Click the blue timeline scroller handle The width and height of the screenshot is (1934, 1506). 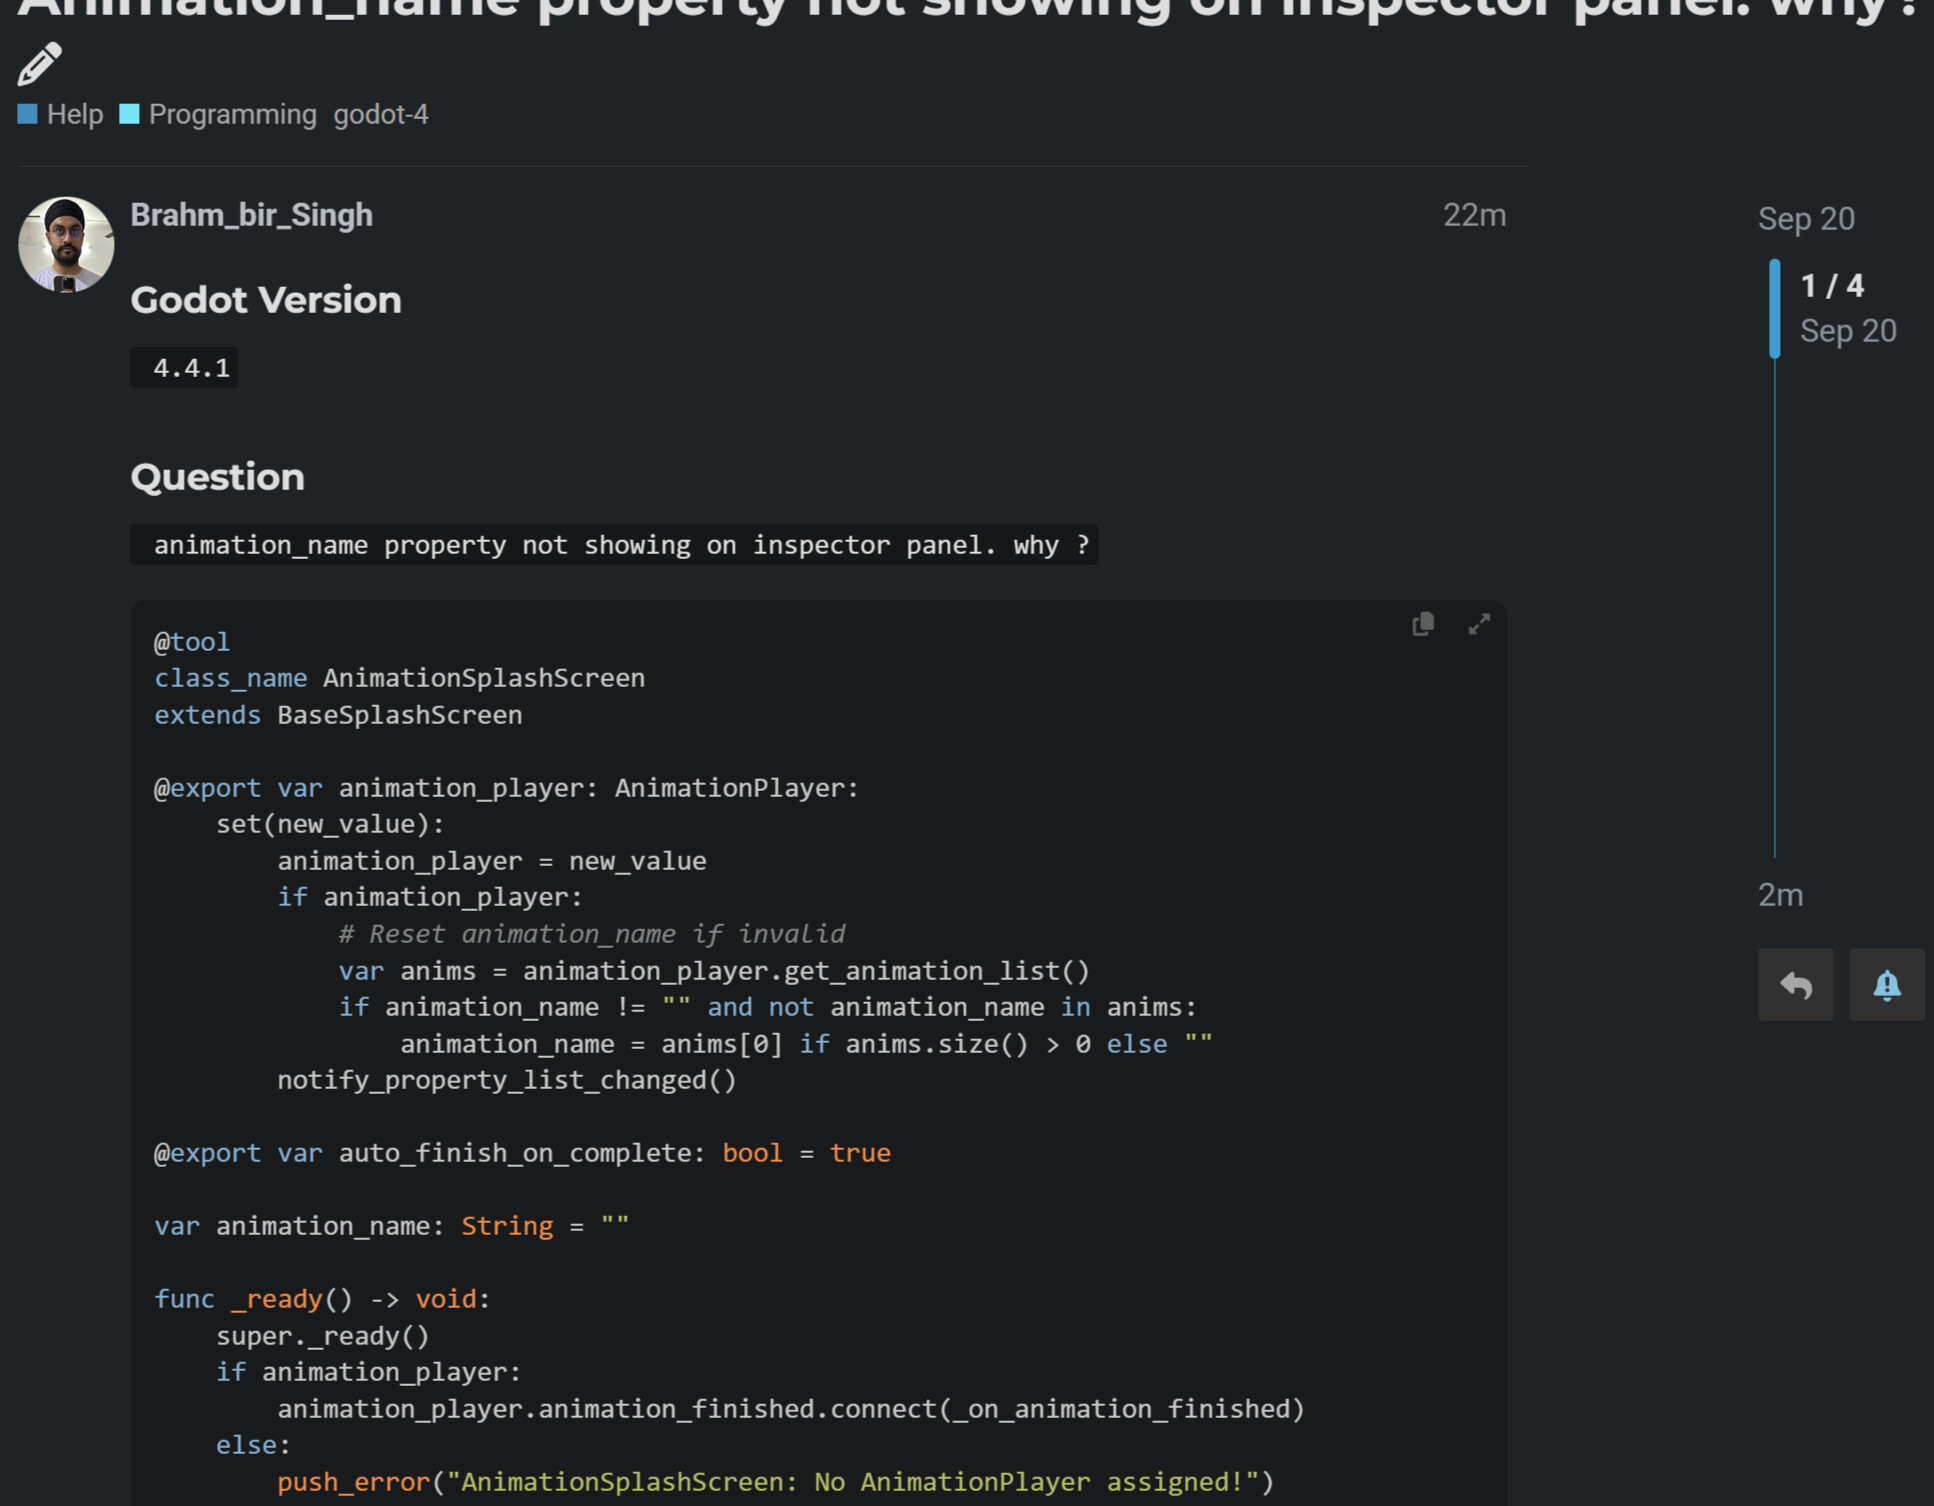(x=1775, y=308)
